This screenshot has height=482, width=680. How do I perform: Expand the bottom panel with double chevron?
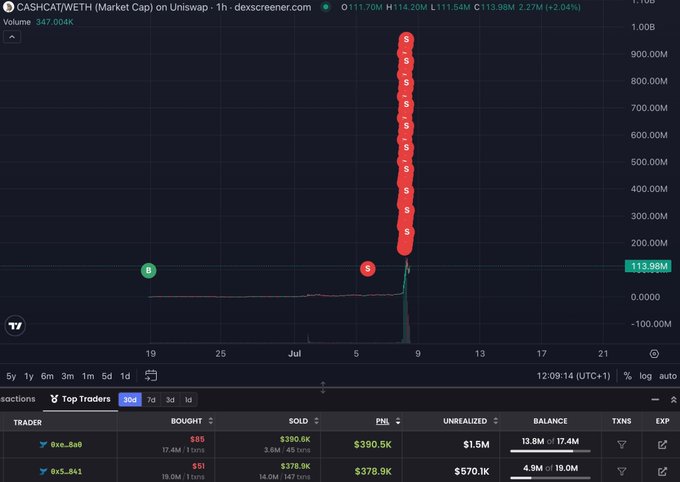(x=673, y=400)
